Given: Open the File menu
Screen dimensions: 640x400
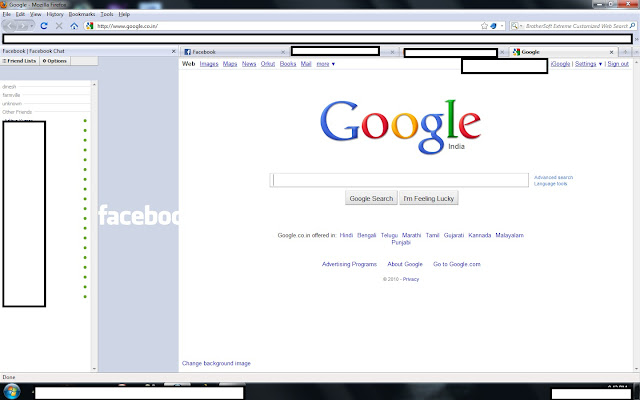Looking at the screenshot, I should [7, 14].
